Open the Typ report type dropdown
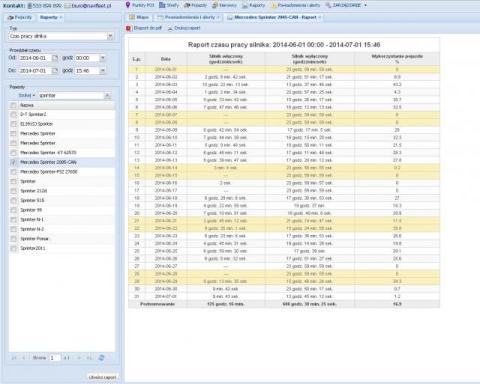The width and height of the screenshot is (480, 384). tap(110, 36)
